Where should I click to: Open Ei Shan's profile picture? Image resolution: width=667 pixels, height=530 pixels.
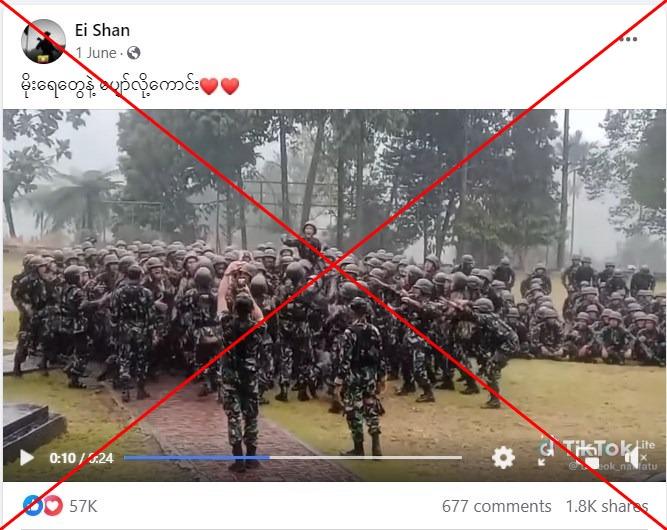pyautogui.click(x=43, y=41)
